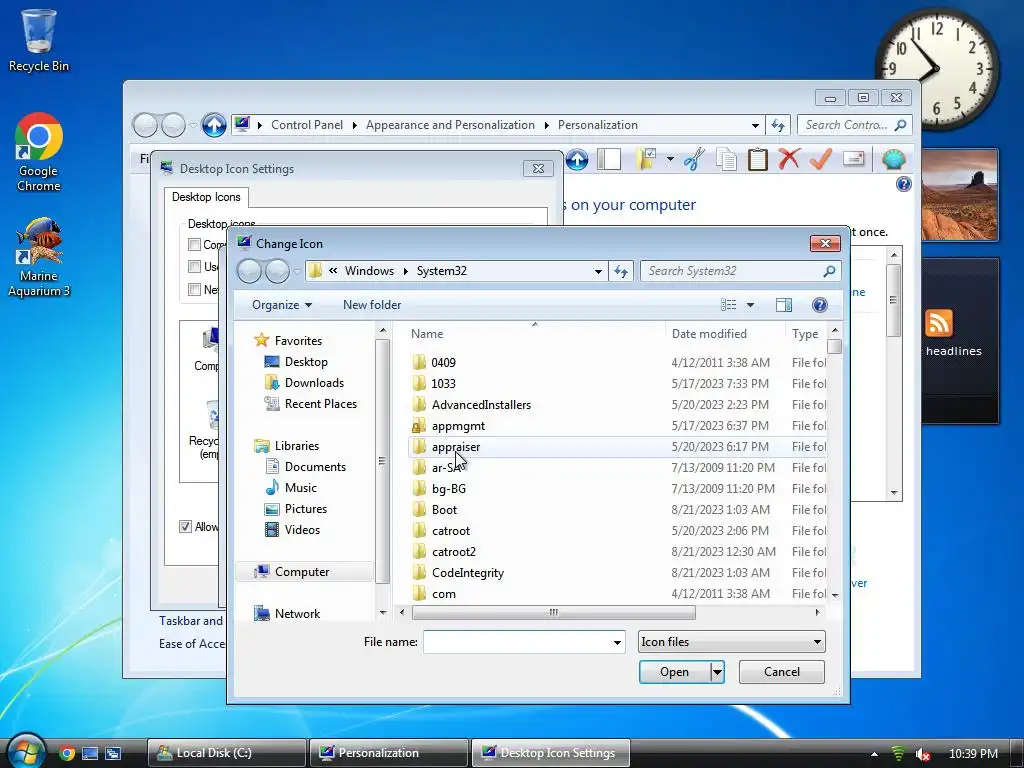1024x768 pixels.
Task: Open the Organize dropdown menu
Action: [281, 305]
